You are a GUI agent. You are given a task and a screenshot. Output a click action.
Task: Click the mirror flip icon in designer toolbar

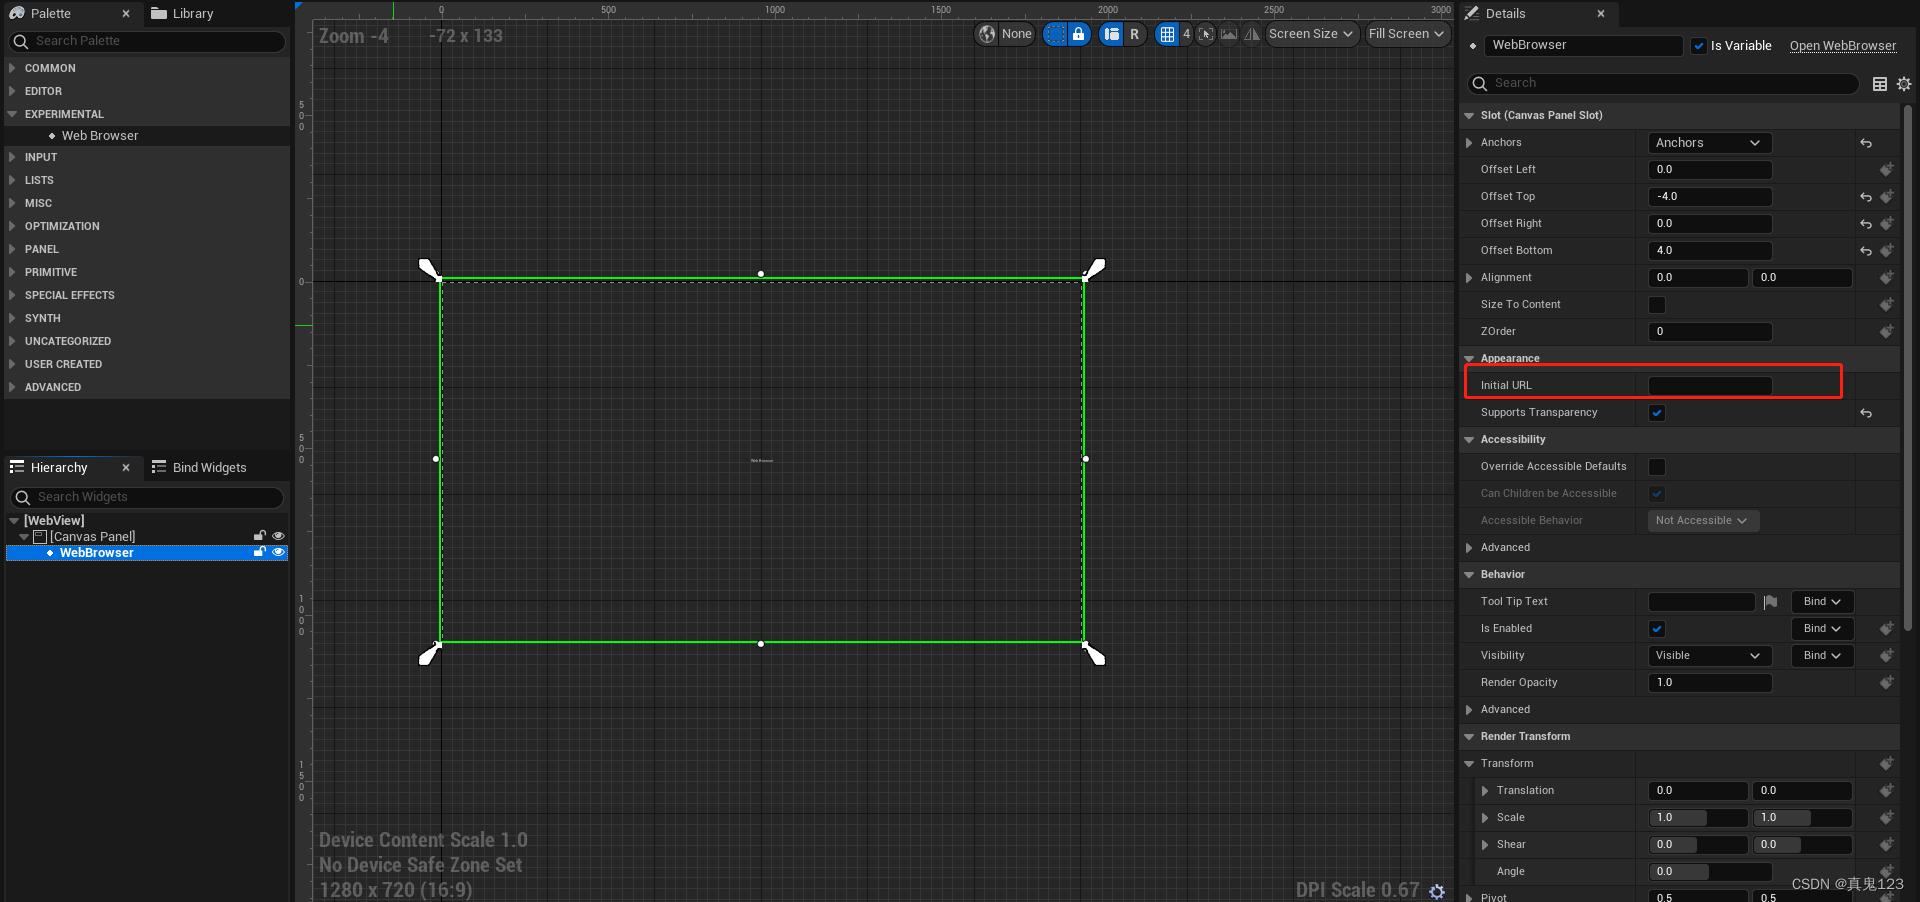[x=1252, y=34]
